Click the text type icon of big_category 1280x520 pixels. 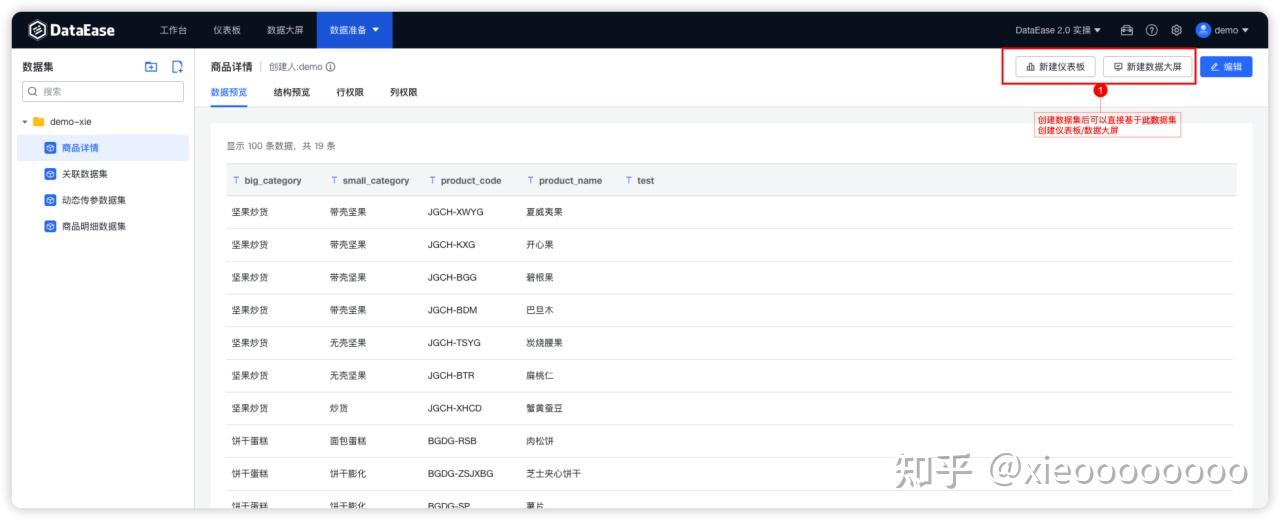click(236, 181)
